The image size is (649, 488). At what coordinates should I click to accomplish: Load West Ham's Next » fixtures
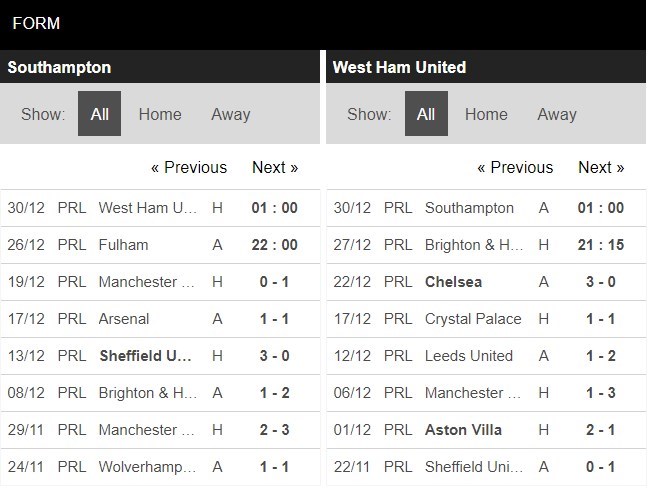(x=601, y=168)
